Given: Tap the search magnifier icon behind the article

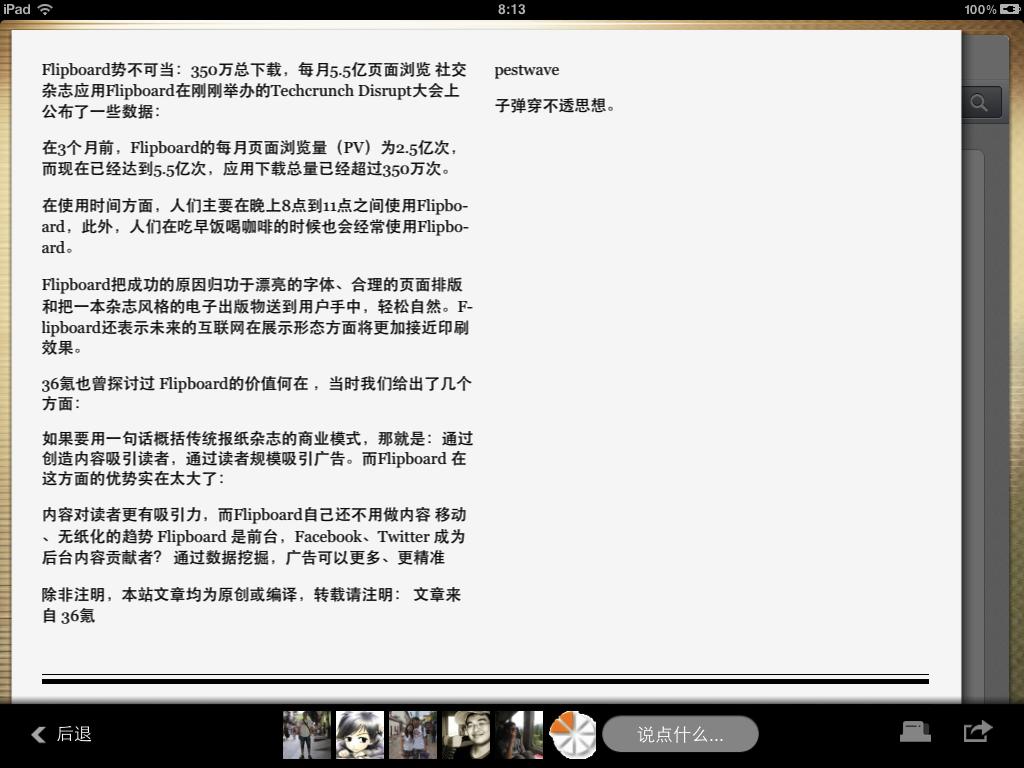Looking at the screenshot, I should (x=979, y=103).
